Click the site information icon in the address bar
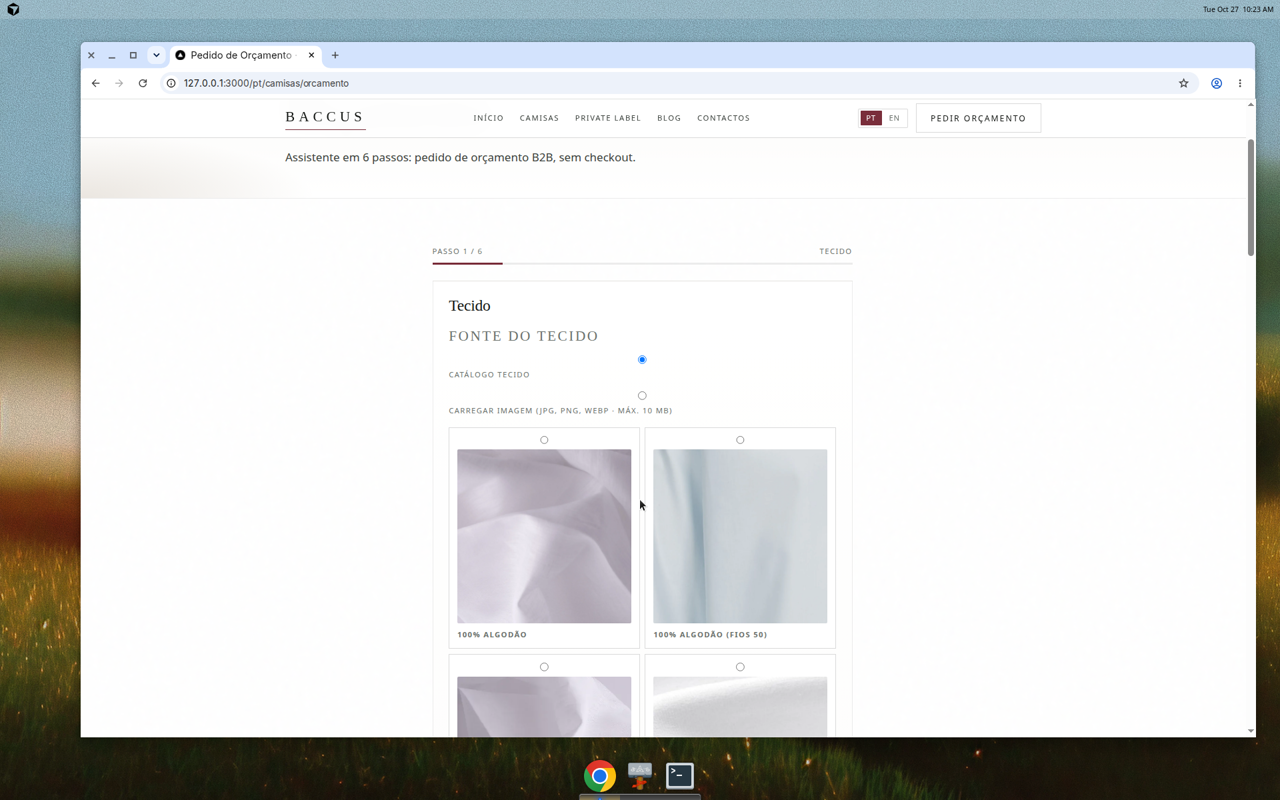1280x800 pixels. pyautogui.click(x=171, y=83)
